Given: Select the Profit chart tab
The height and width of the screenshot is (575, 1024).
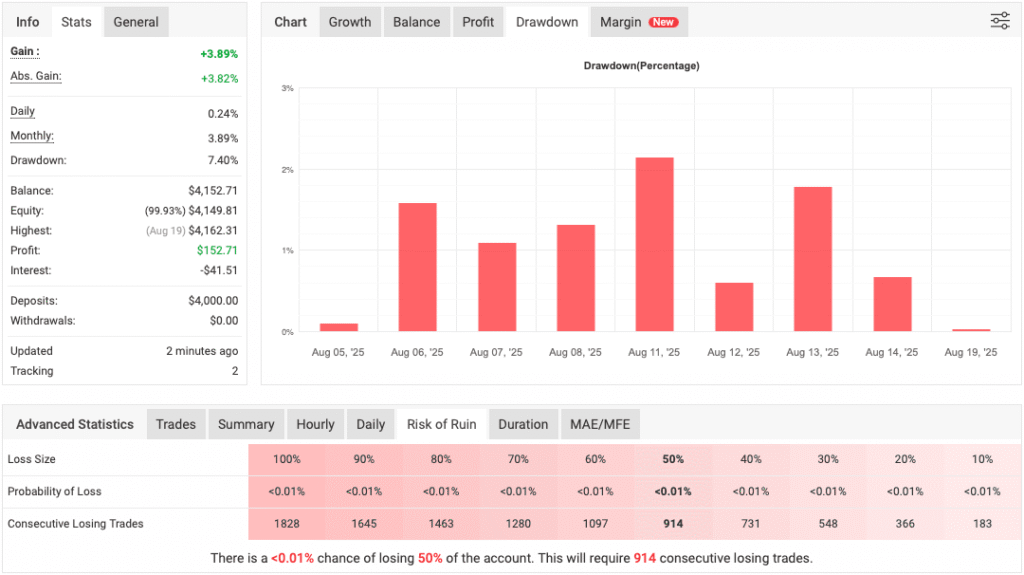Looking at the screenshot, I should tap(478, 22).
